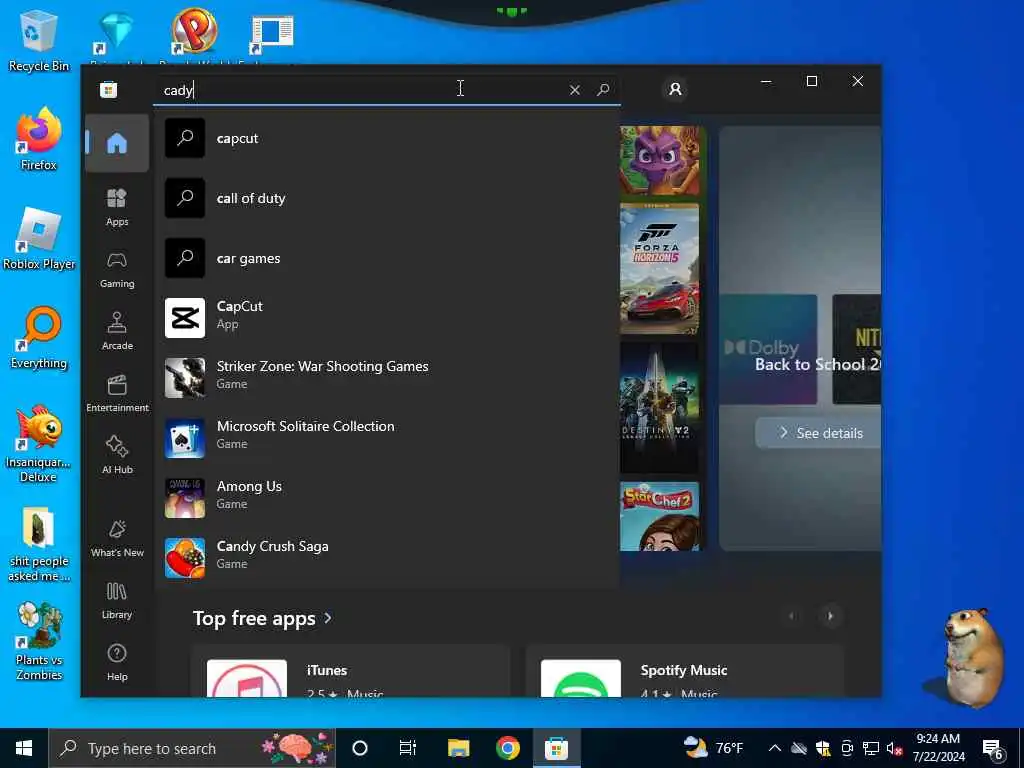This screenshot has height=768, width=1024.
Task: Show hidden system tray icons
Action: (x=775, y=748)
